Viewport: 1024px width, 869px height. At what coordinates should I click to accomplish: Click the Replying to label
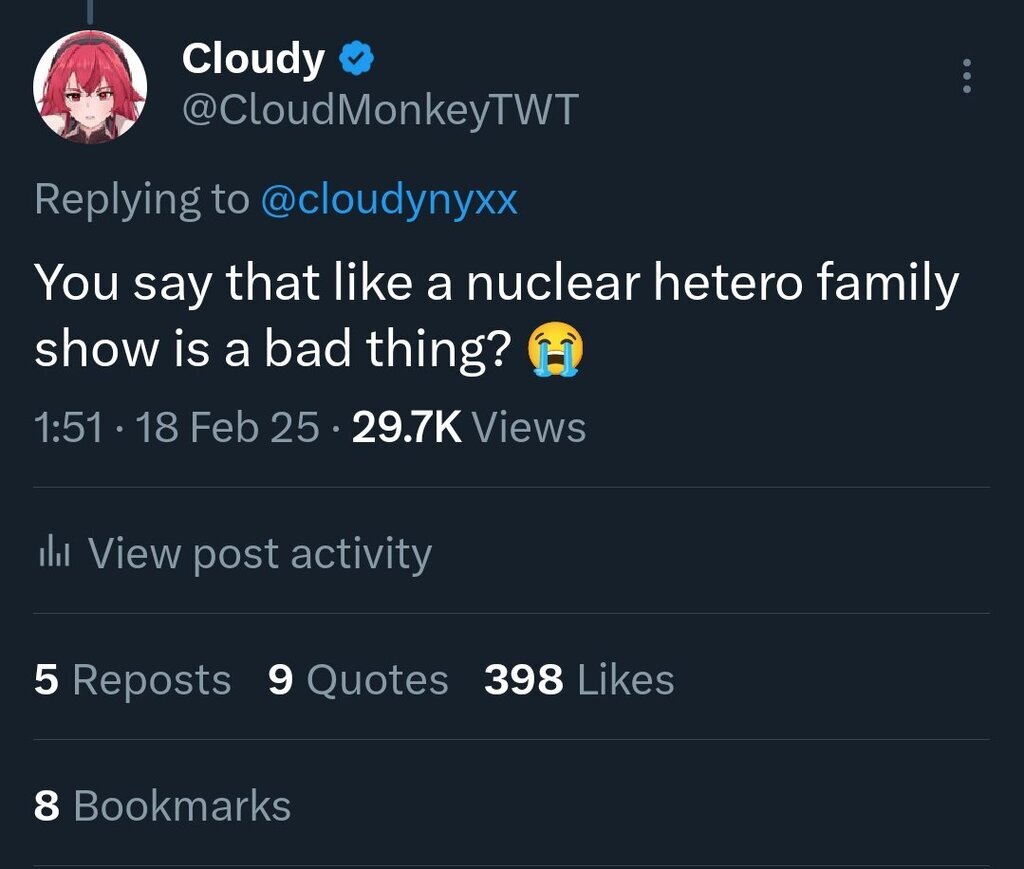pos(141,199)
